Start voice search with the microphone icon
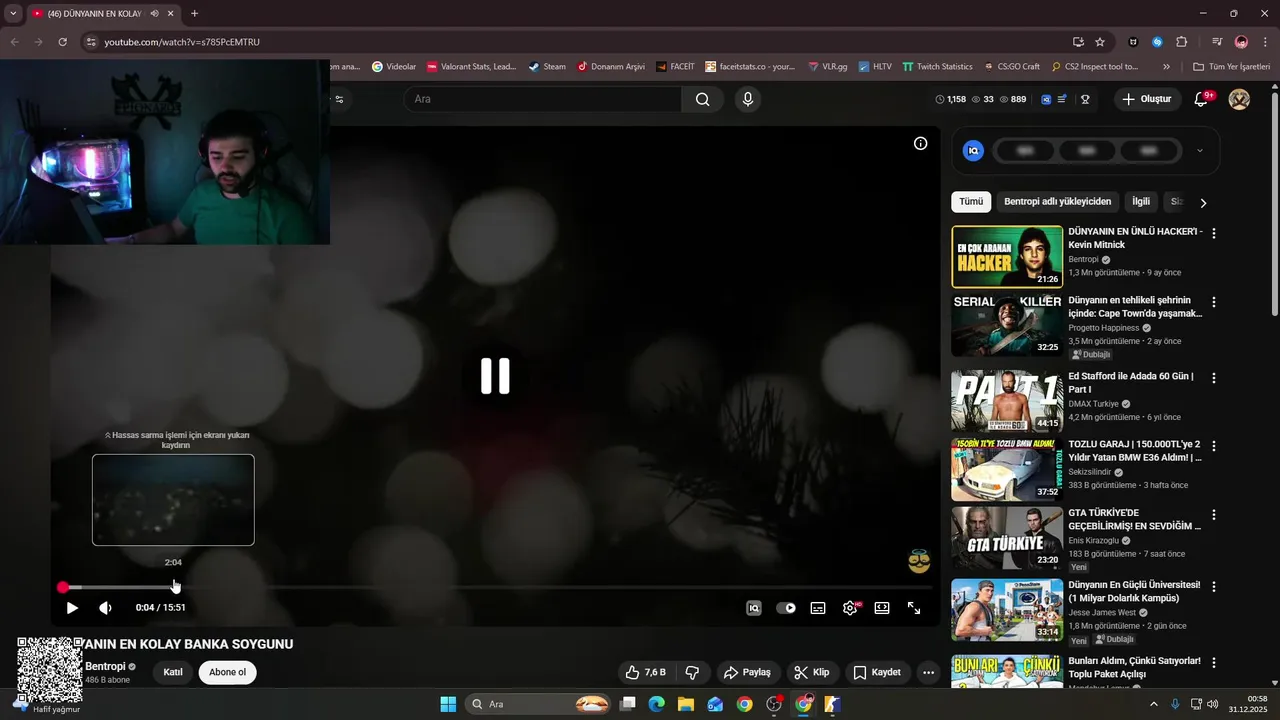This screenshot has height=720, width=1280. pos(747,99)
